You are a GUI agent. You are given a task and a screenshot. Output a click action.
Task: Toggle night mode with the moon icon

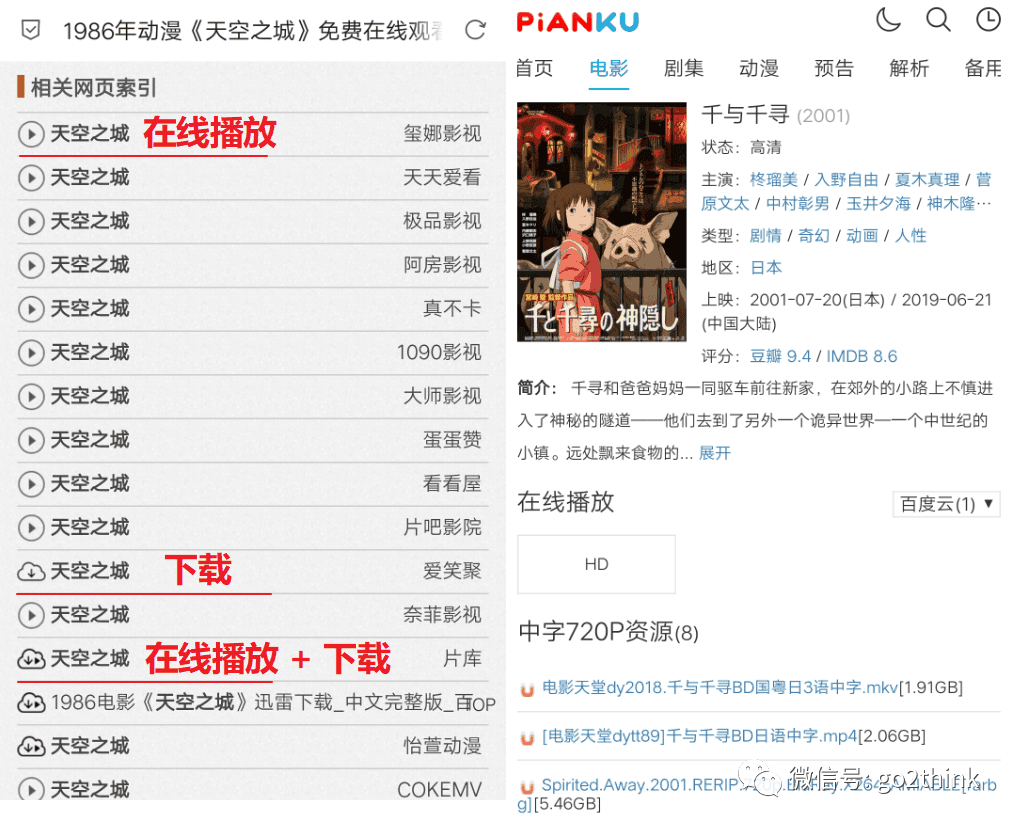pyautogui.click(x=888, y=19)
